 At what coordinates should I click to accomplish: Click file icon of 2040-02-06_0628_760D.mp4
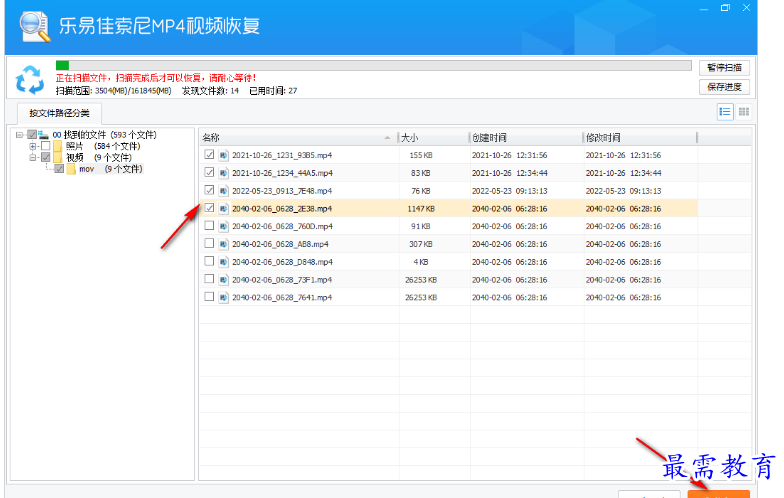[x=224, y=226]
